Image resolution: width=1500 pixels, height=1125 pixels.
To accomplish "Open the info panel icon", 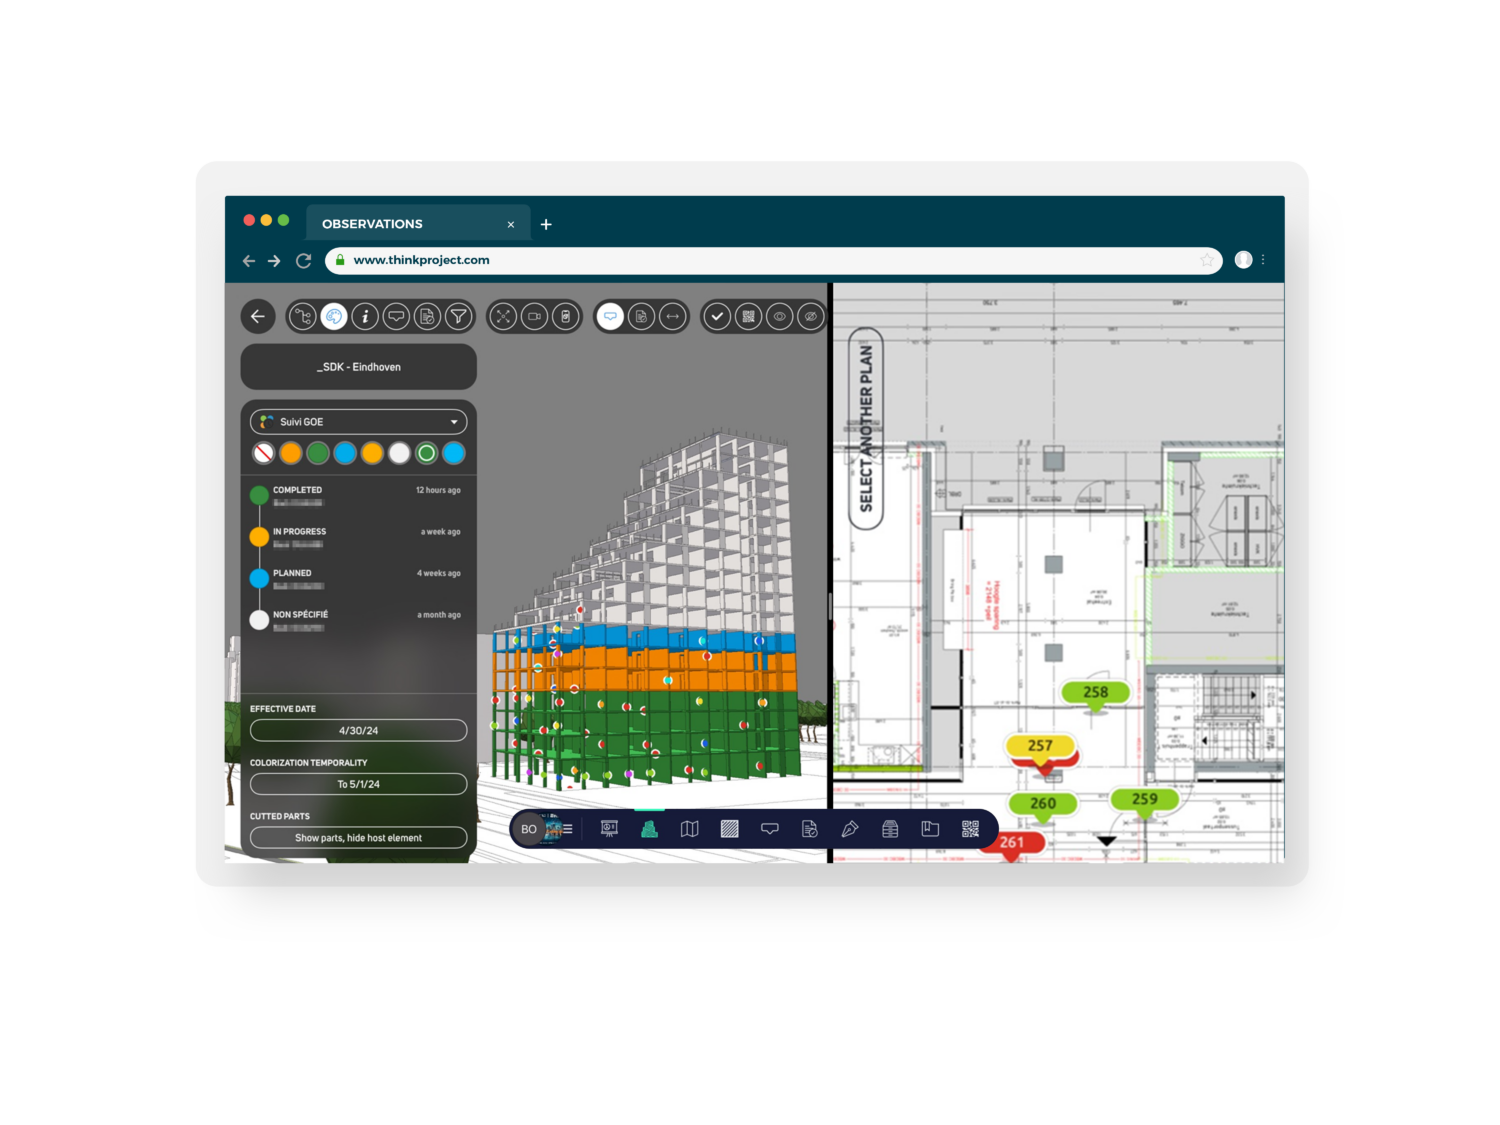I will point(365,317).
